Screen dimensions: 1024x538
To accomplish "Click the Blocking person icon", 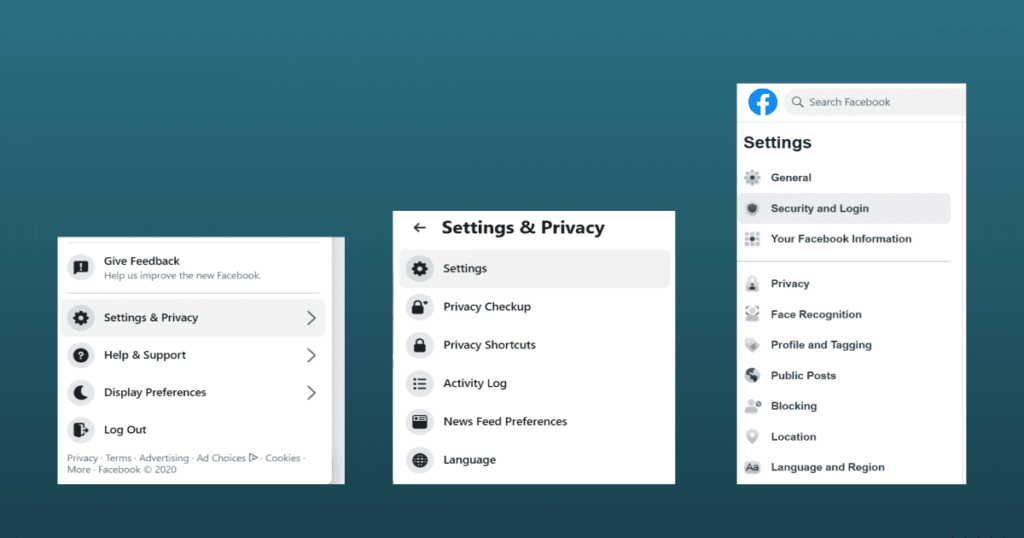I will point(753,406).
